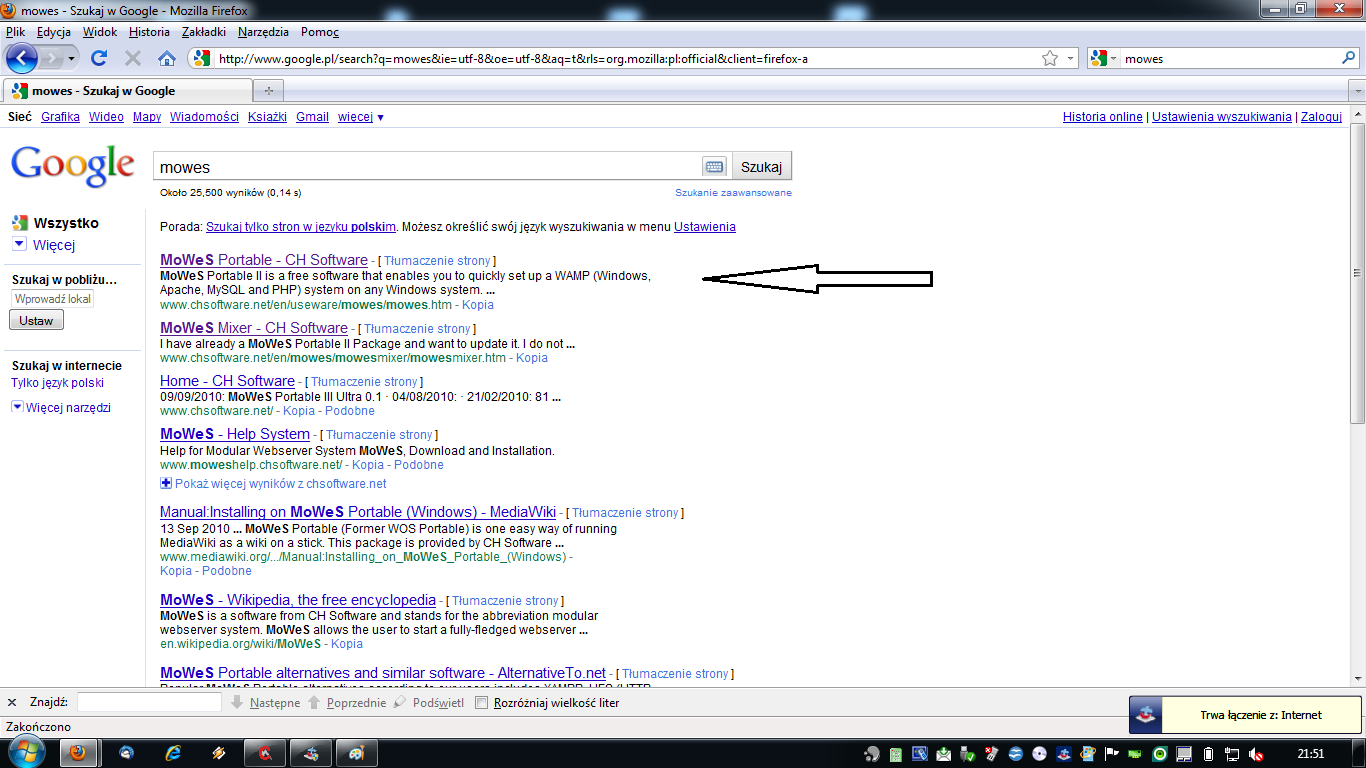Open the Widok menu
The width and height of the screenshot is (1366, 768).
[x=100, y=32]
